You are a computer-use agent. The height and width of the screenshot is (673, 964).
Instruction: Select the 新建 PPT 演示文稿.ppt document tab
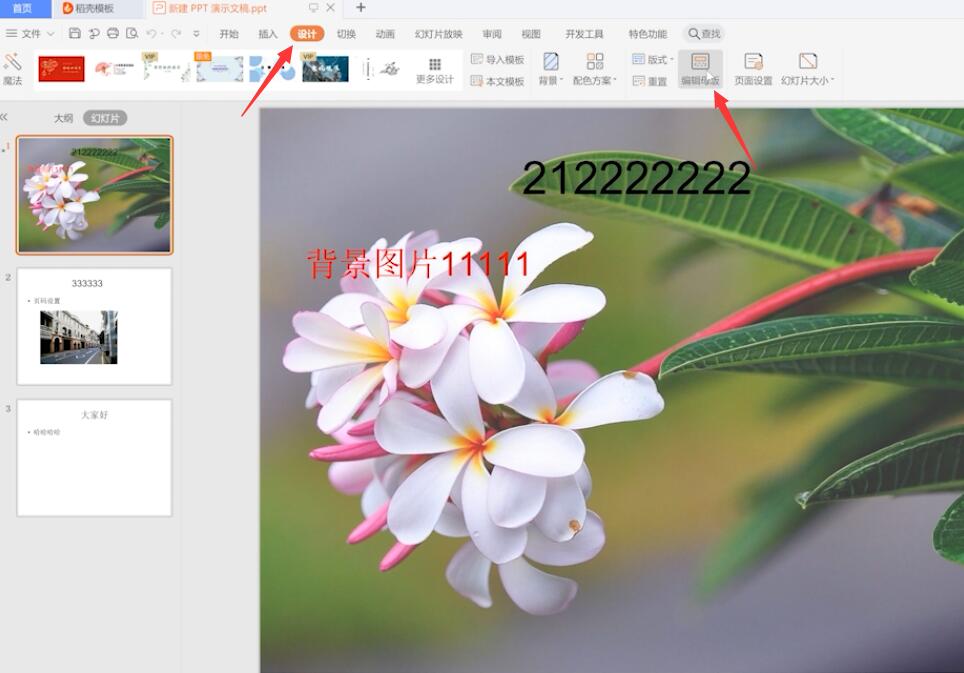pyautogui.click(x=218, y=8)
